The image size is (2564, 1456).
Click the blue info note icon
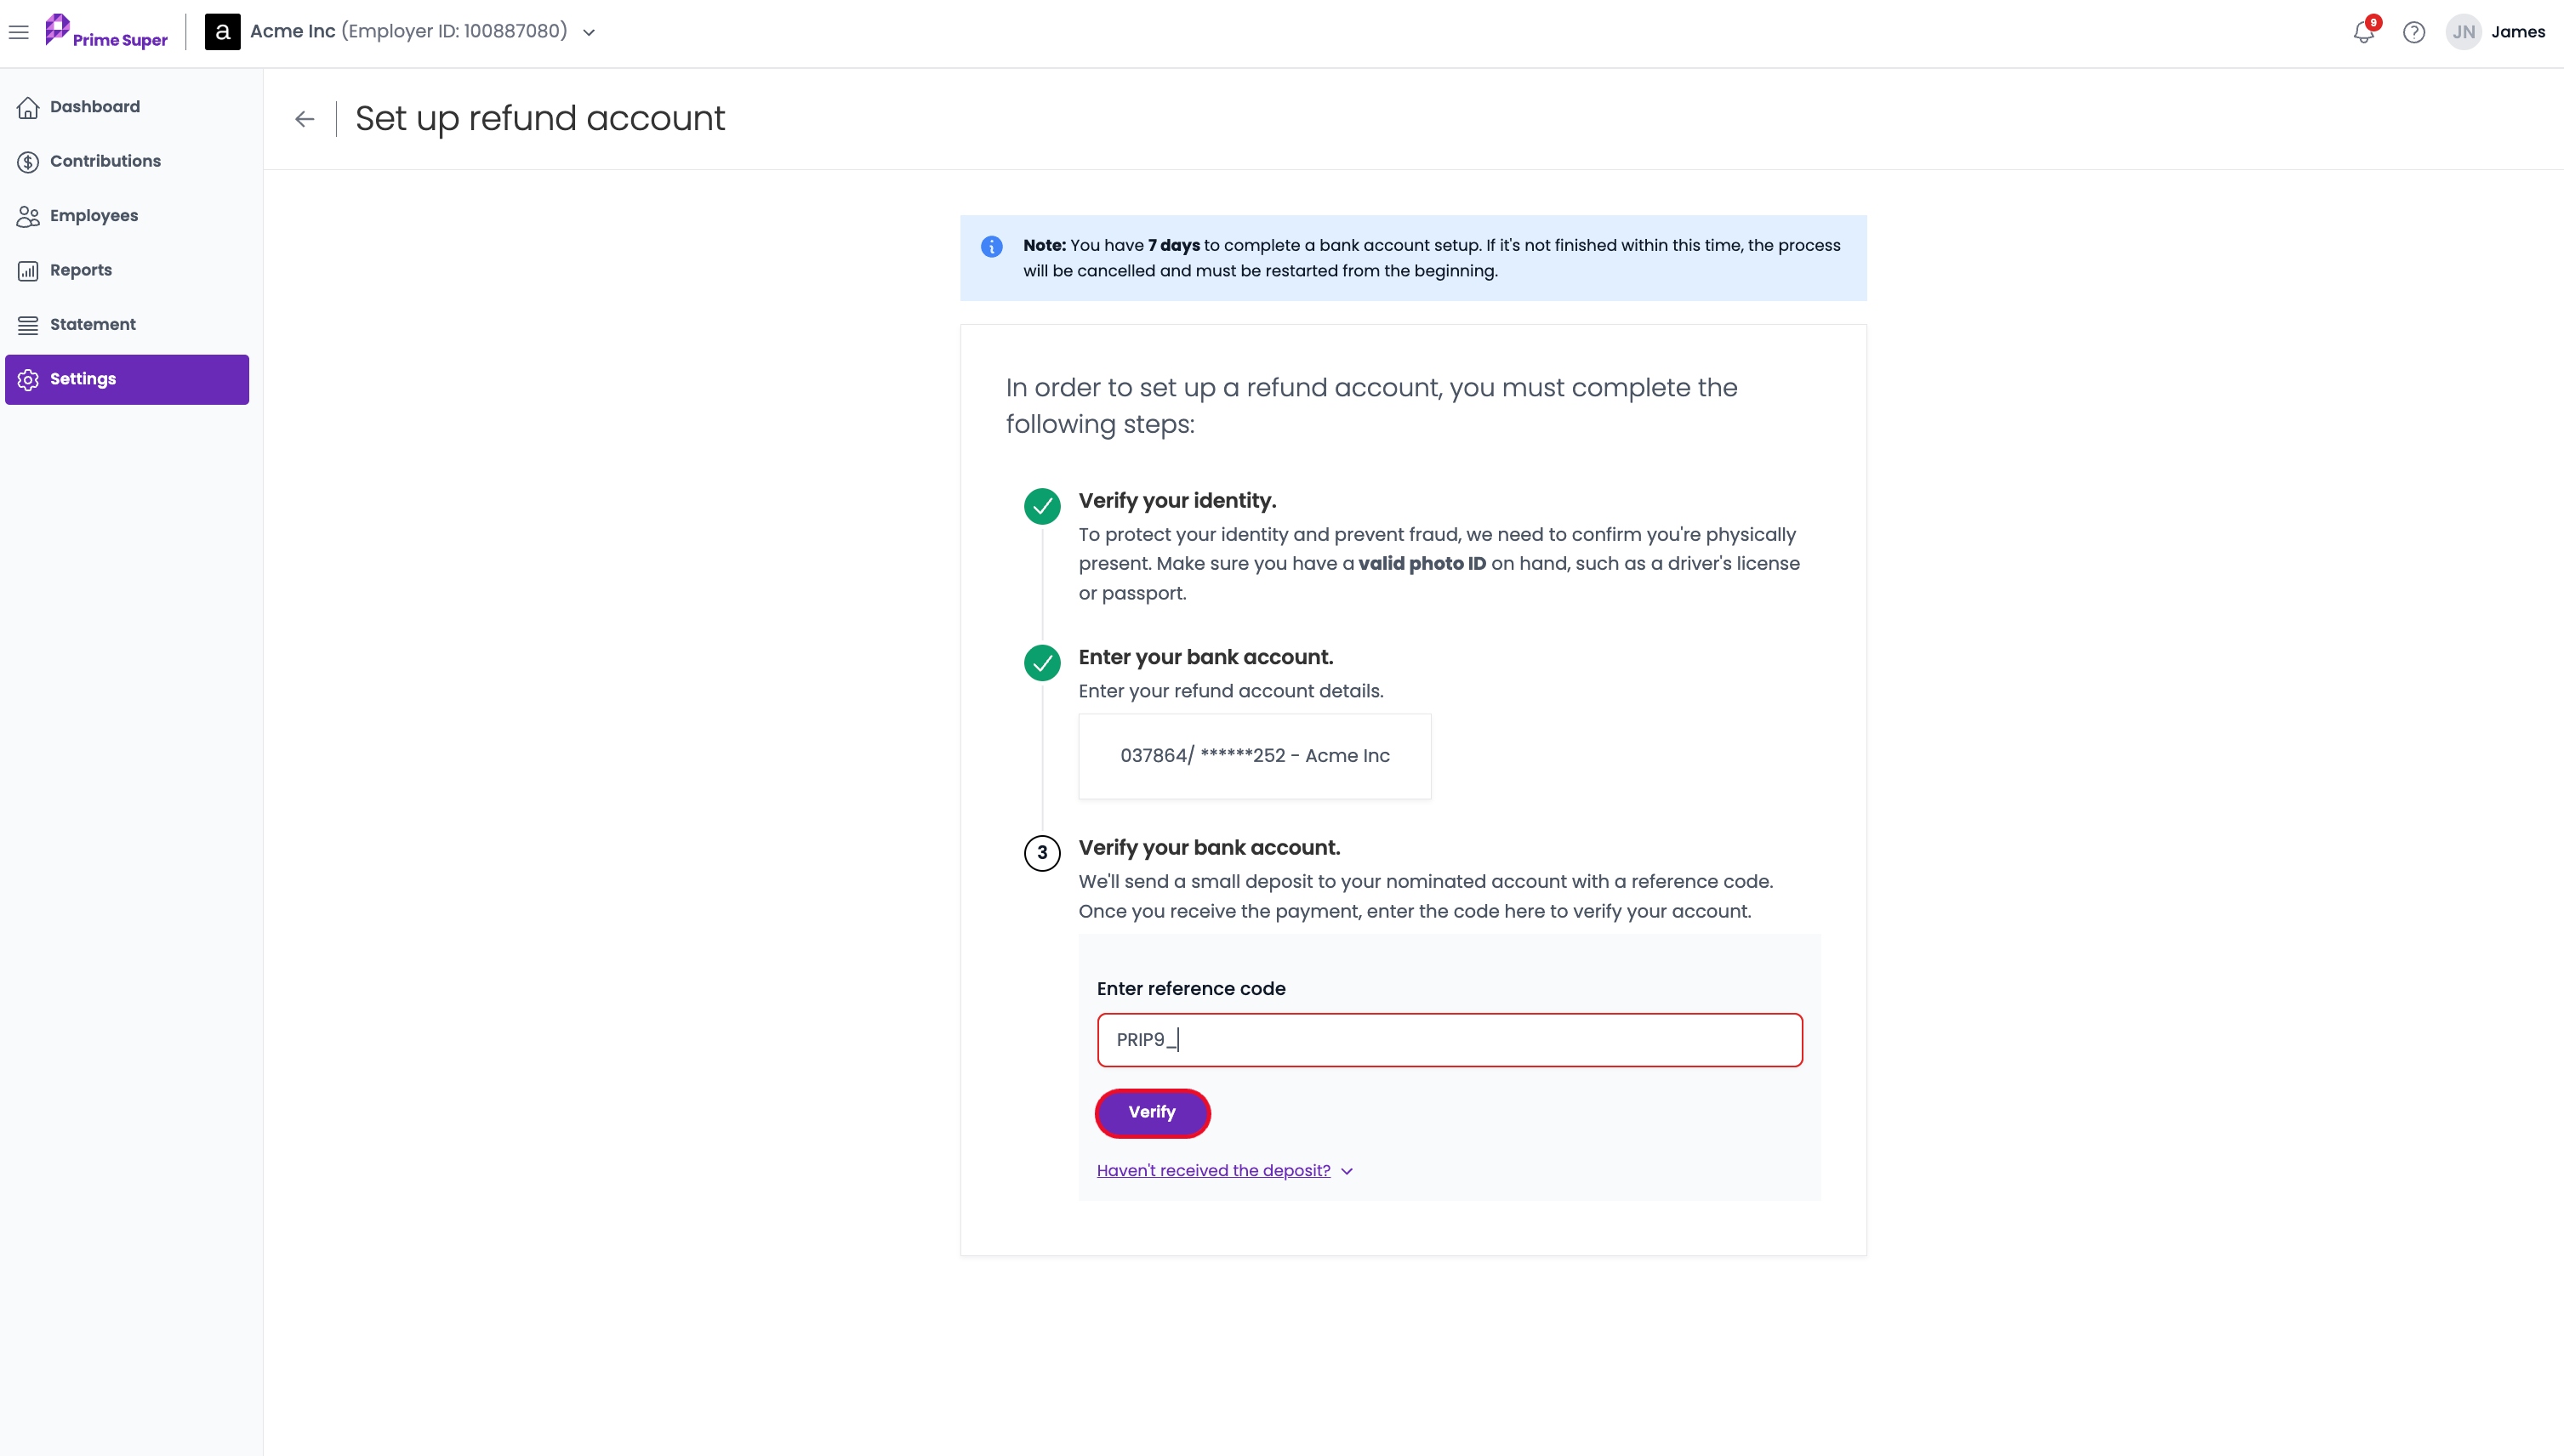point(991,246)
